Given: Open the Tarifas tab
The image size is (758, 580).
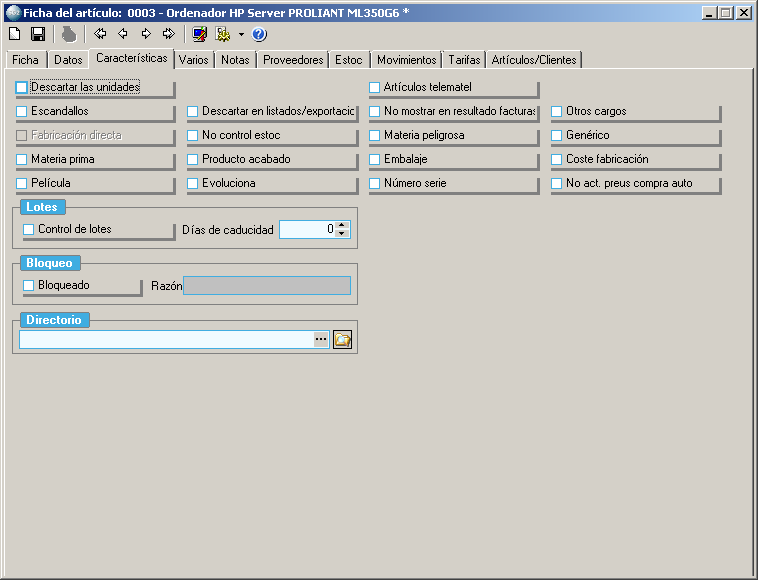Looking at the screenshot, I should click(x=464, y=60).
